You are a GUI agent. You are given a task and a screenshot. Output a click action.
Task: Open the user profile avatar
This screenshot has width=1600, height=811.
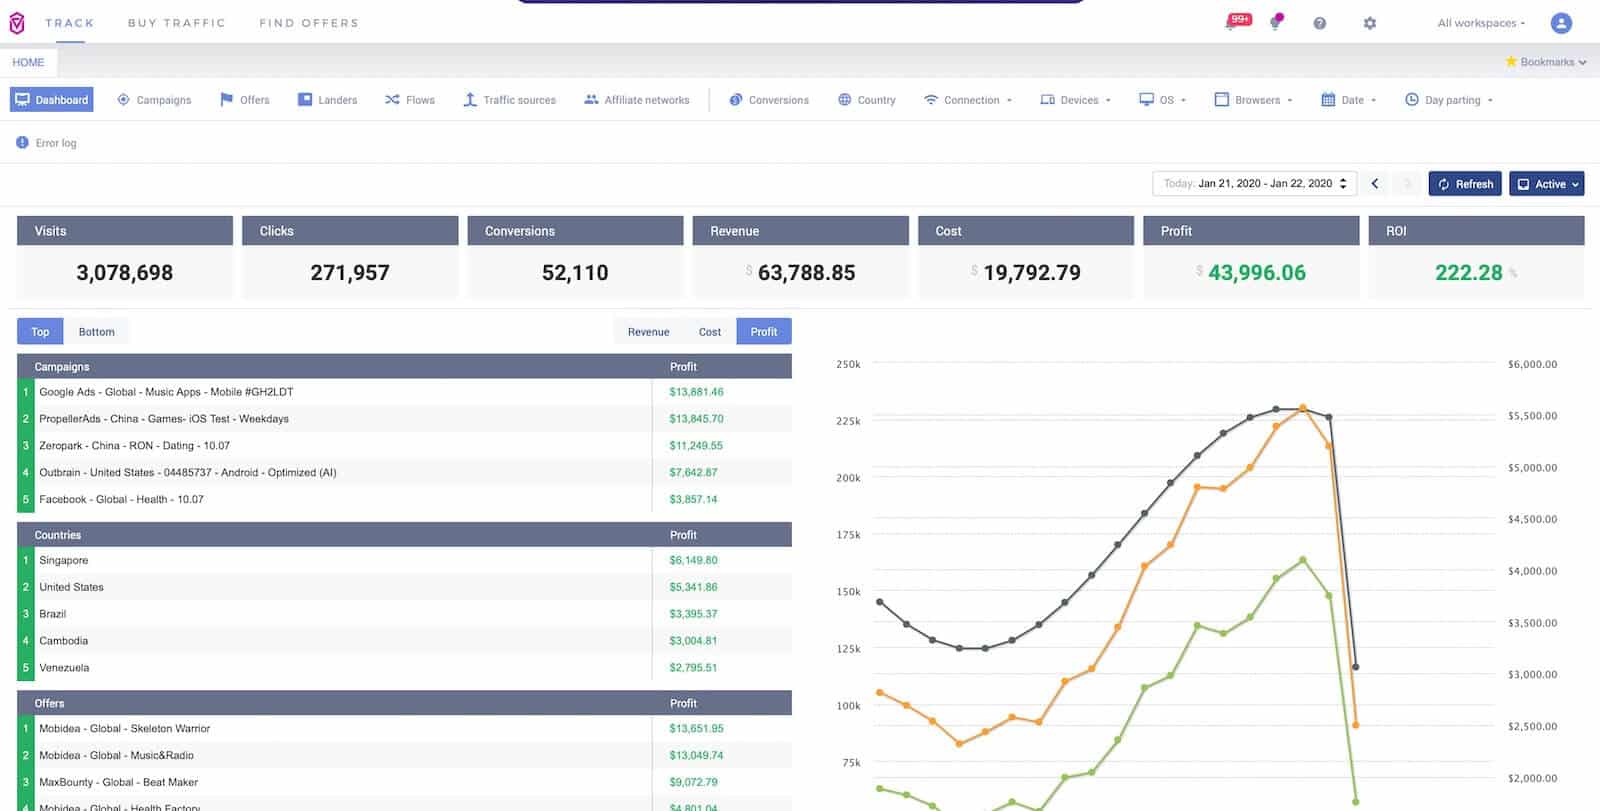click(x=1561, y=23)
